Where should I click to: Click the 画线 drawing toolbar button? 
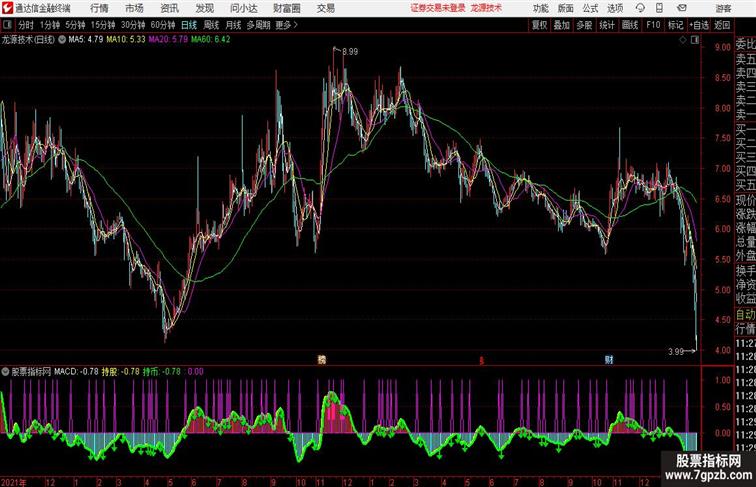point(630,25)
